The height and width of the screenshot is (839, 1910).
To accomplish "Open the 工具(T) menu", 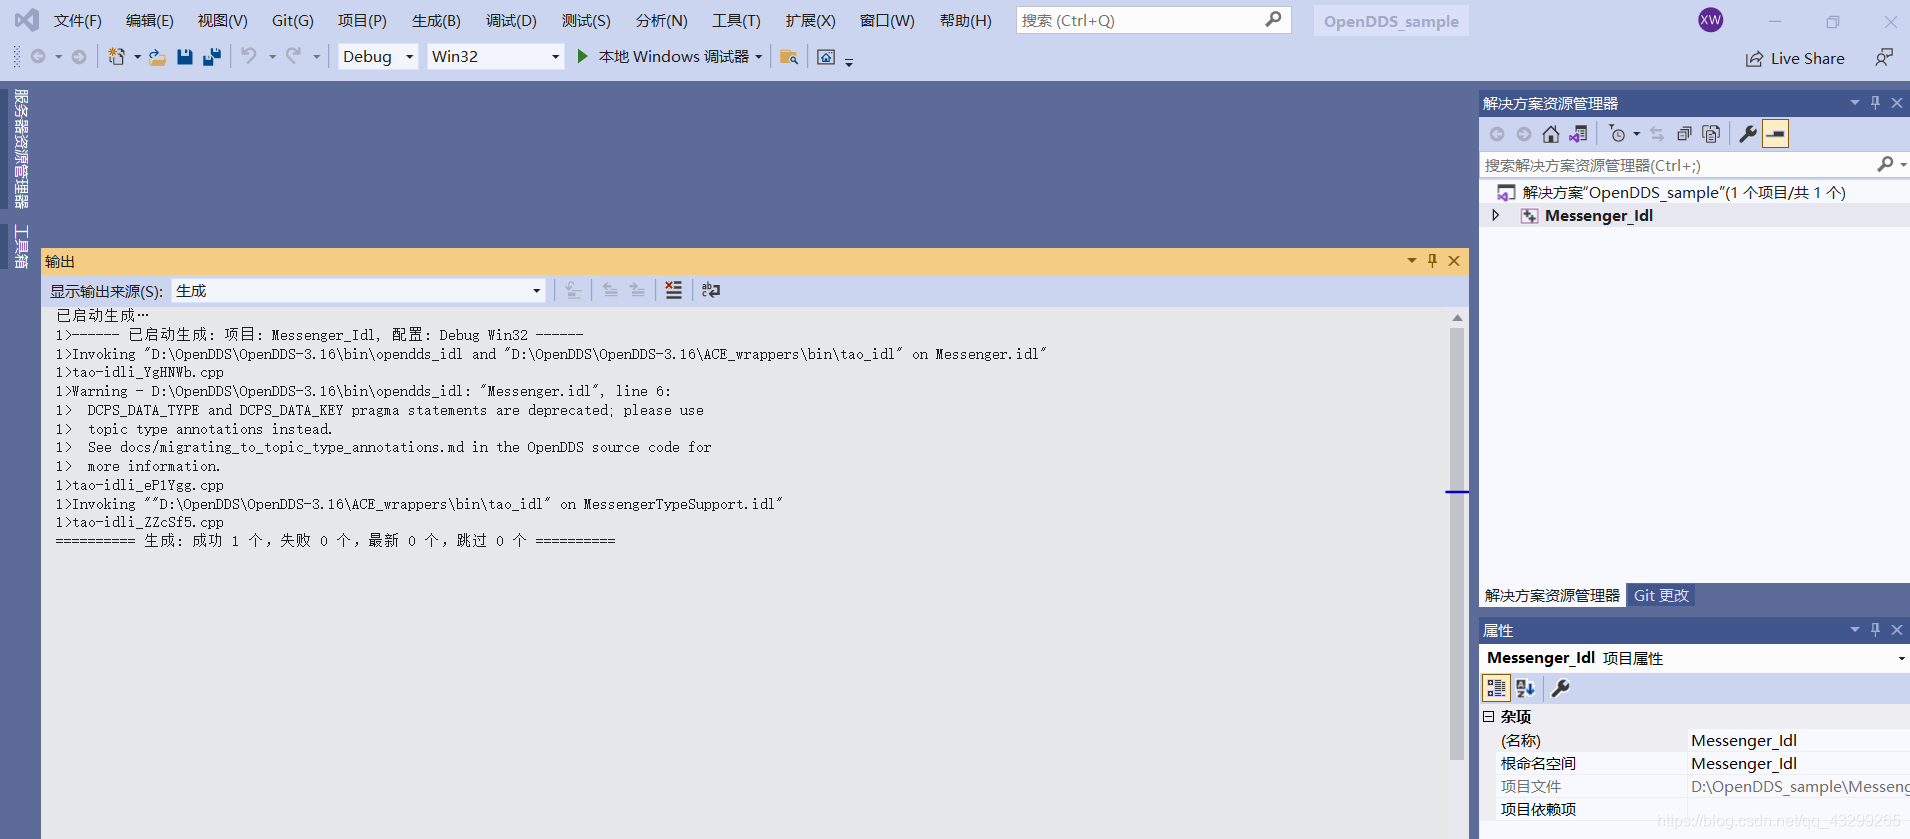I will [736, 20].
